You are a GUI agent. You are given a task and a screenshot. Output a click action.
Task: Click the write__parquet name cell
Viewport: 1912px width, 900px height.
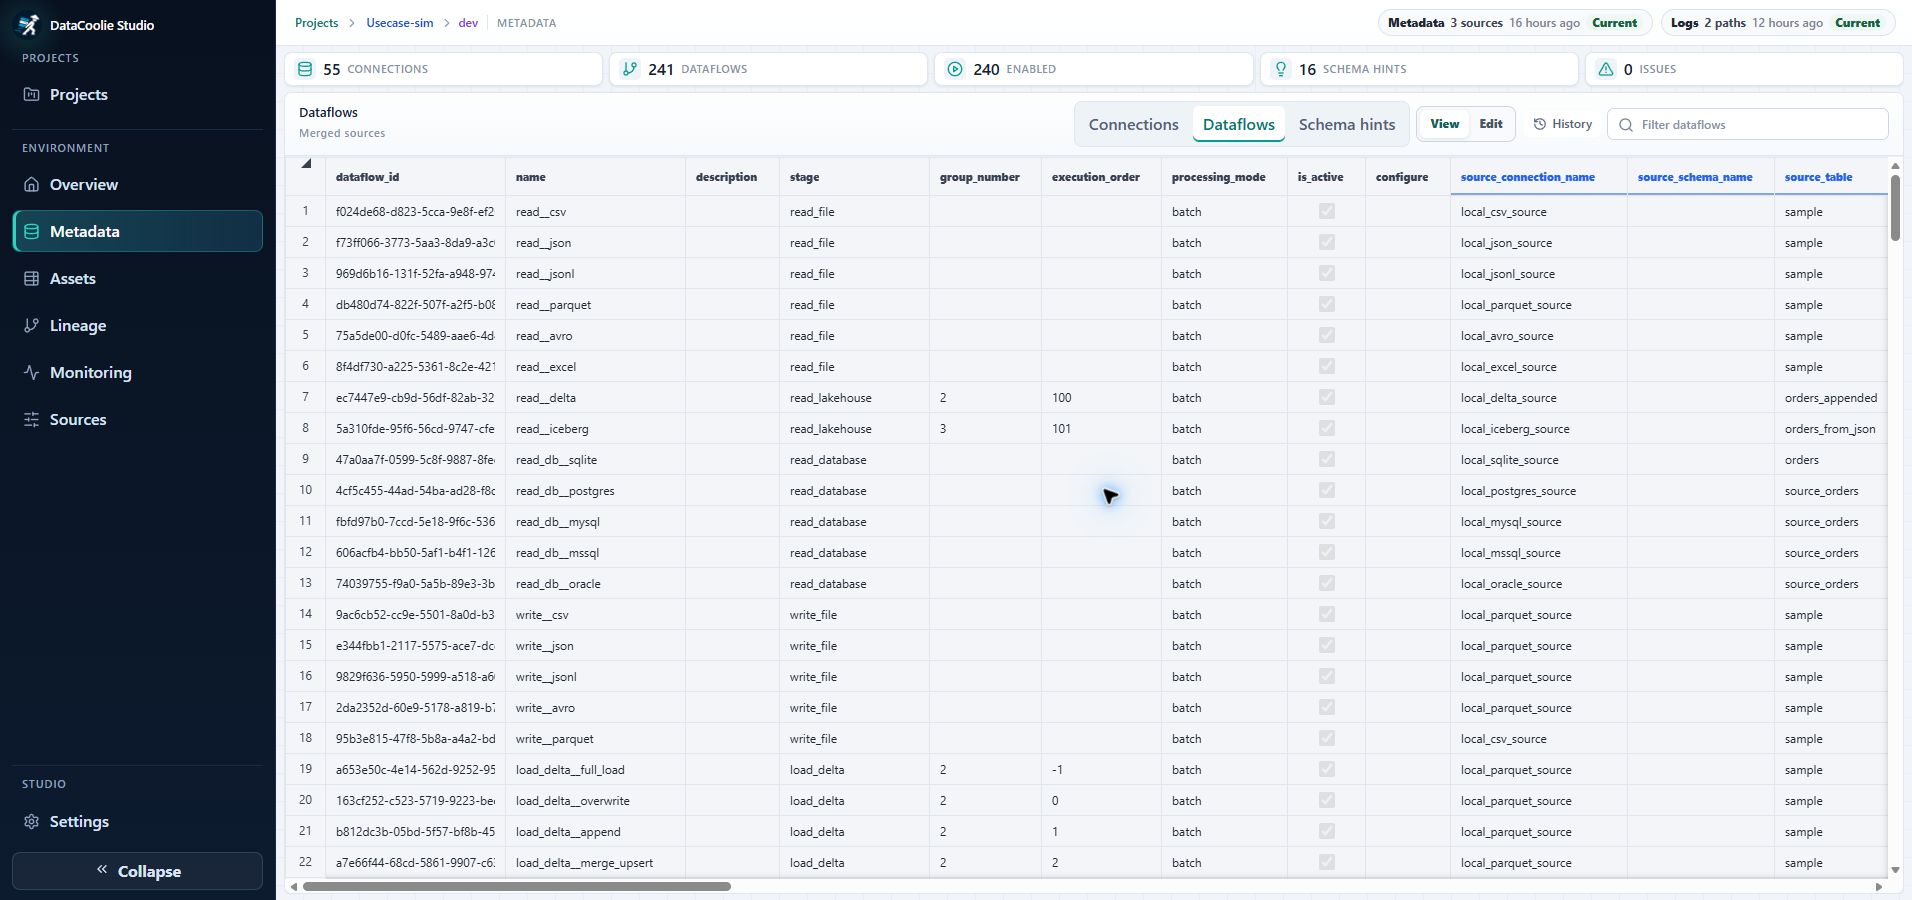(595, 738)
